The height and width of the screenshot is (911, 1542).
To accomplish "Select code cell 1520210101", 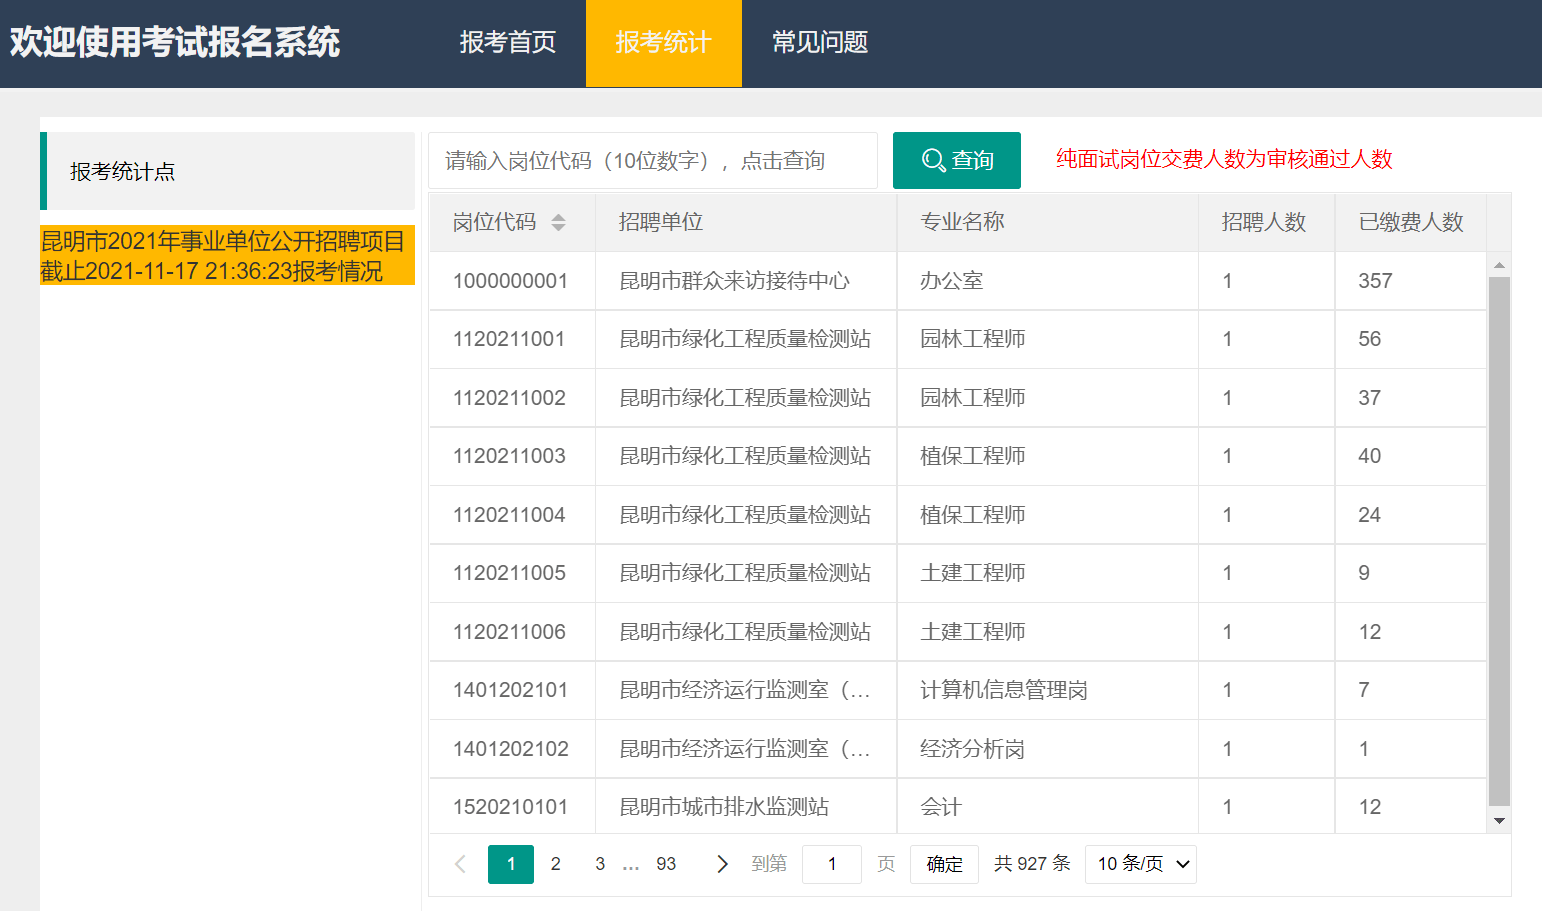I will 512,807.
